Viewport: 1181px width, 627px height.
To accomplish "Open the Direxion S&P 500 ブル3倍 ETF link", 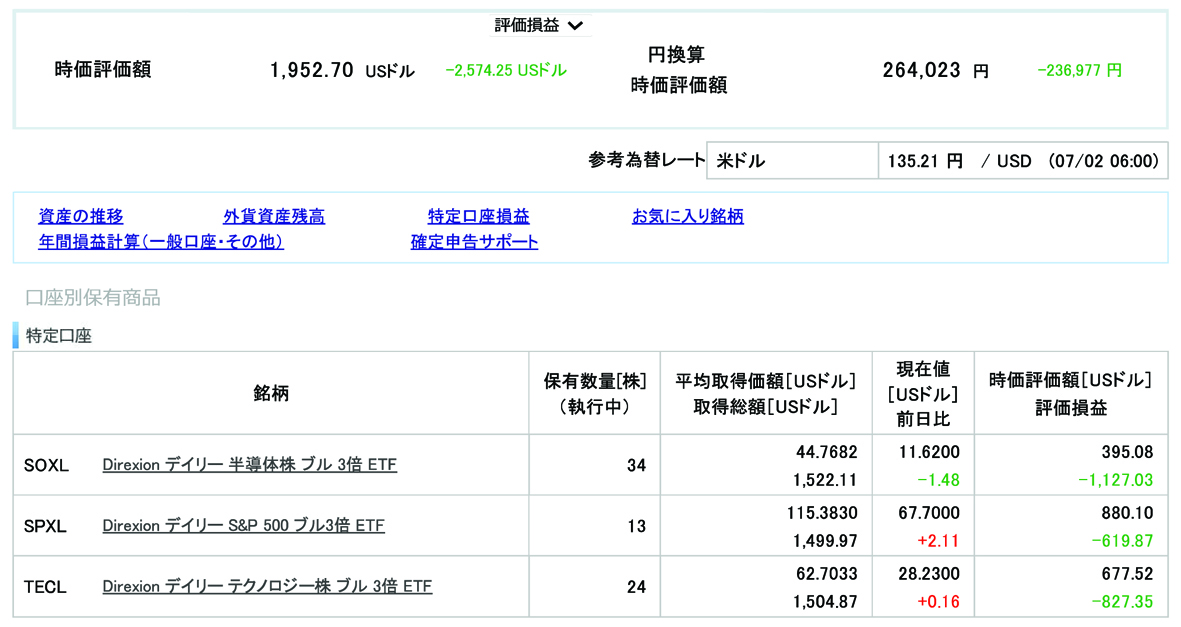I will [x=243, y=526].
